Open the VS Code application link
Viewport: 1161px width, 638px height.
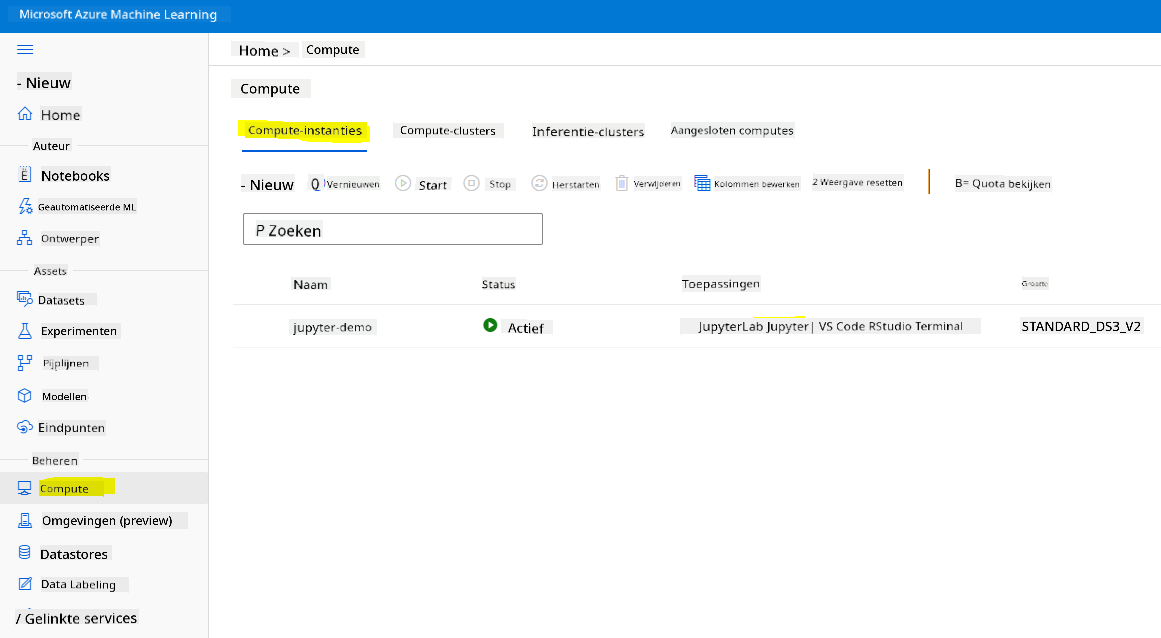pos(842,326)
